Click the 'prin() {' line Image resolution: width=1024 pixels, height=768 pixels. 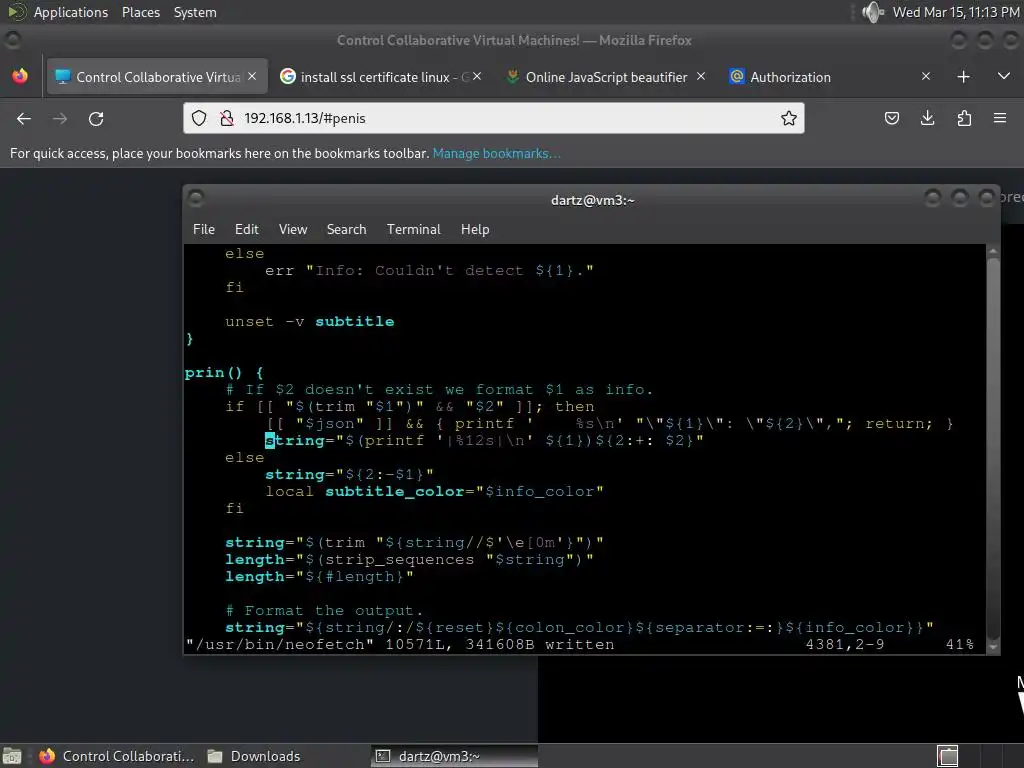[224, 373]
